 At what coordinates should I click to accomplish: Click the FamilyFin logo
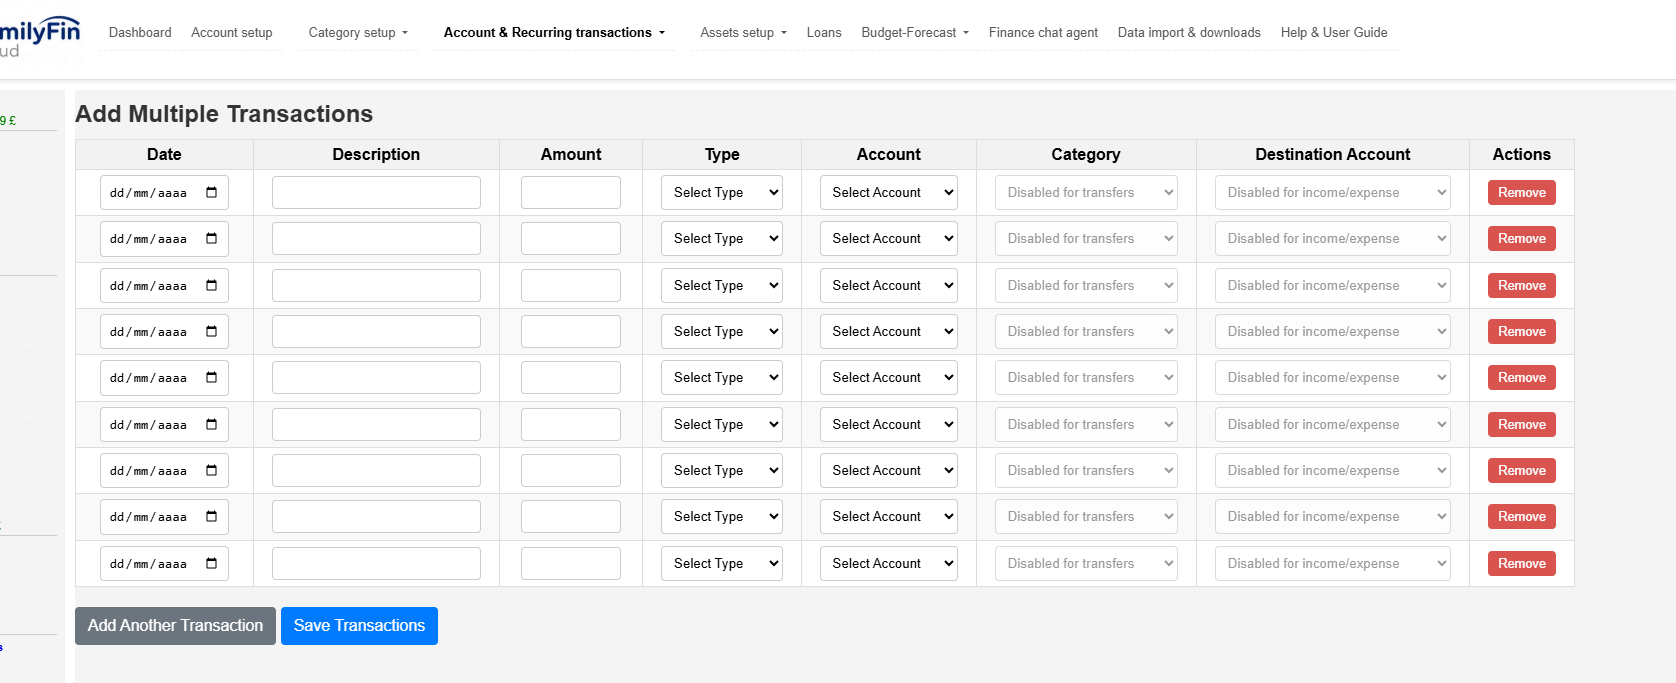tap(40, 38)
